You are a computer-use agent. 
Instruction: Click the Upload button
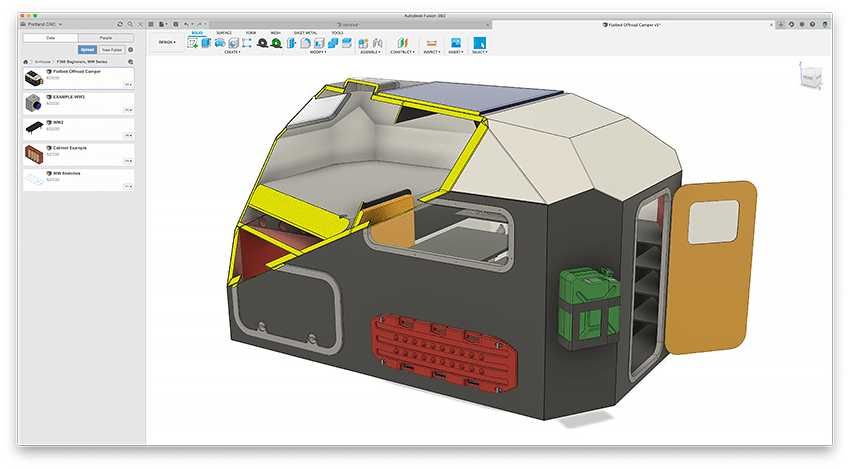87,49
